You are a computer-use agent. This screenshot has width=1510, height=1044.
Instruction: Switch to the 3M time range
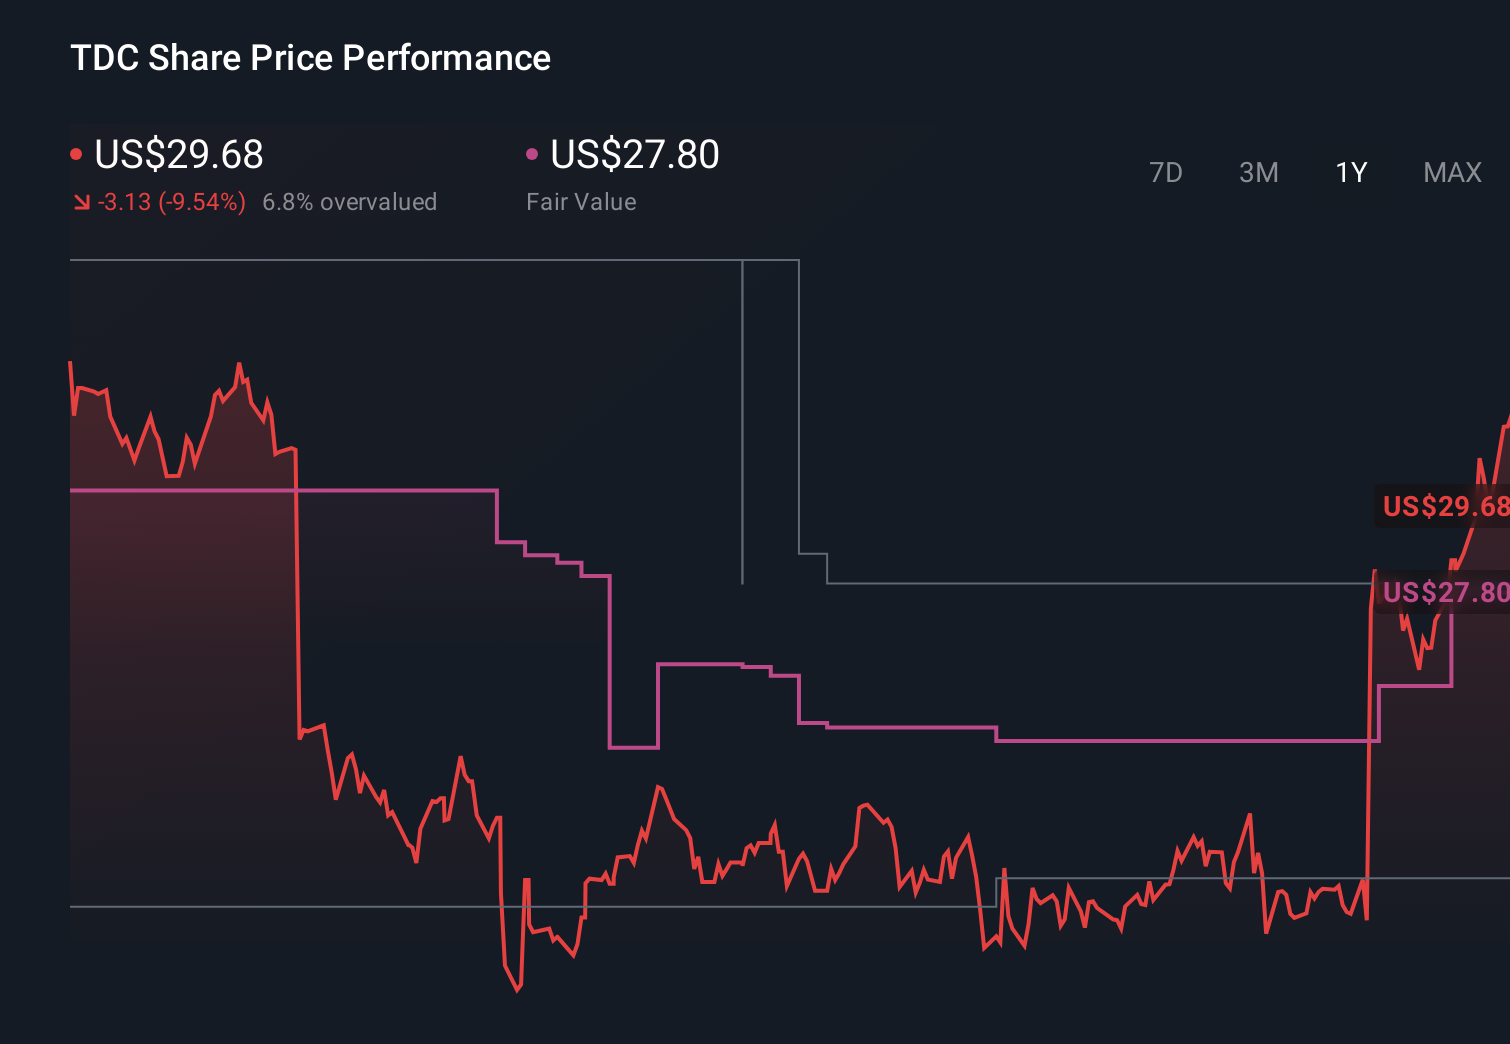(x=1257, y=172)
